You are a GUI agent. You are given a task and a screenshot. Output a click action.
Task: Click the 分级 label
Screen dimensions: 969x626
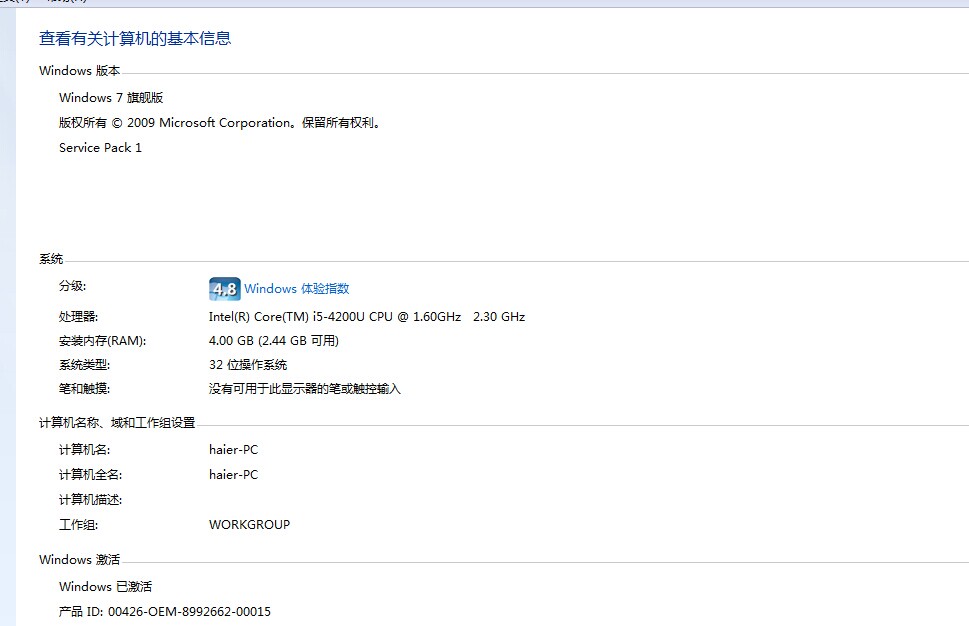pyautogui.click(x=72, y=286)
